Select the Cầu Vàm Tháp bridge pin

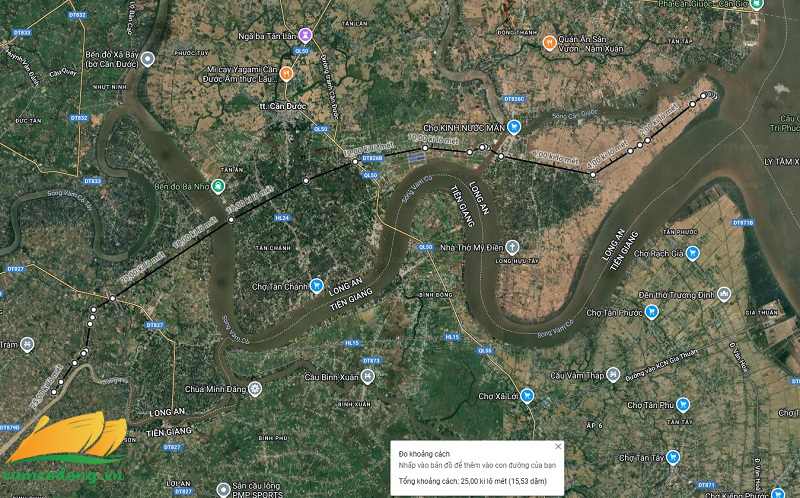tap(613, 375)
